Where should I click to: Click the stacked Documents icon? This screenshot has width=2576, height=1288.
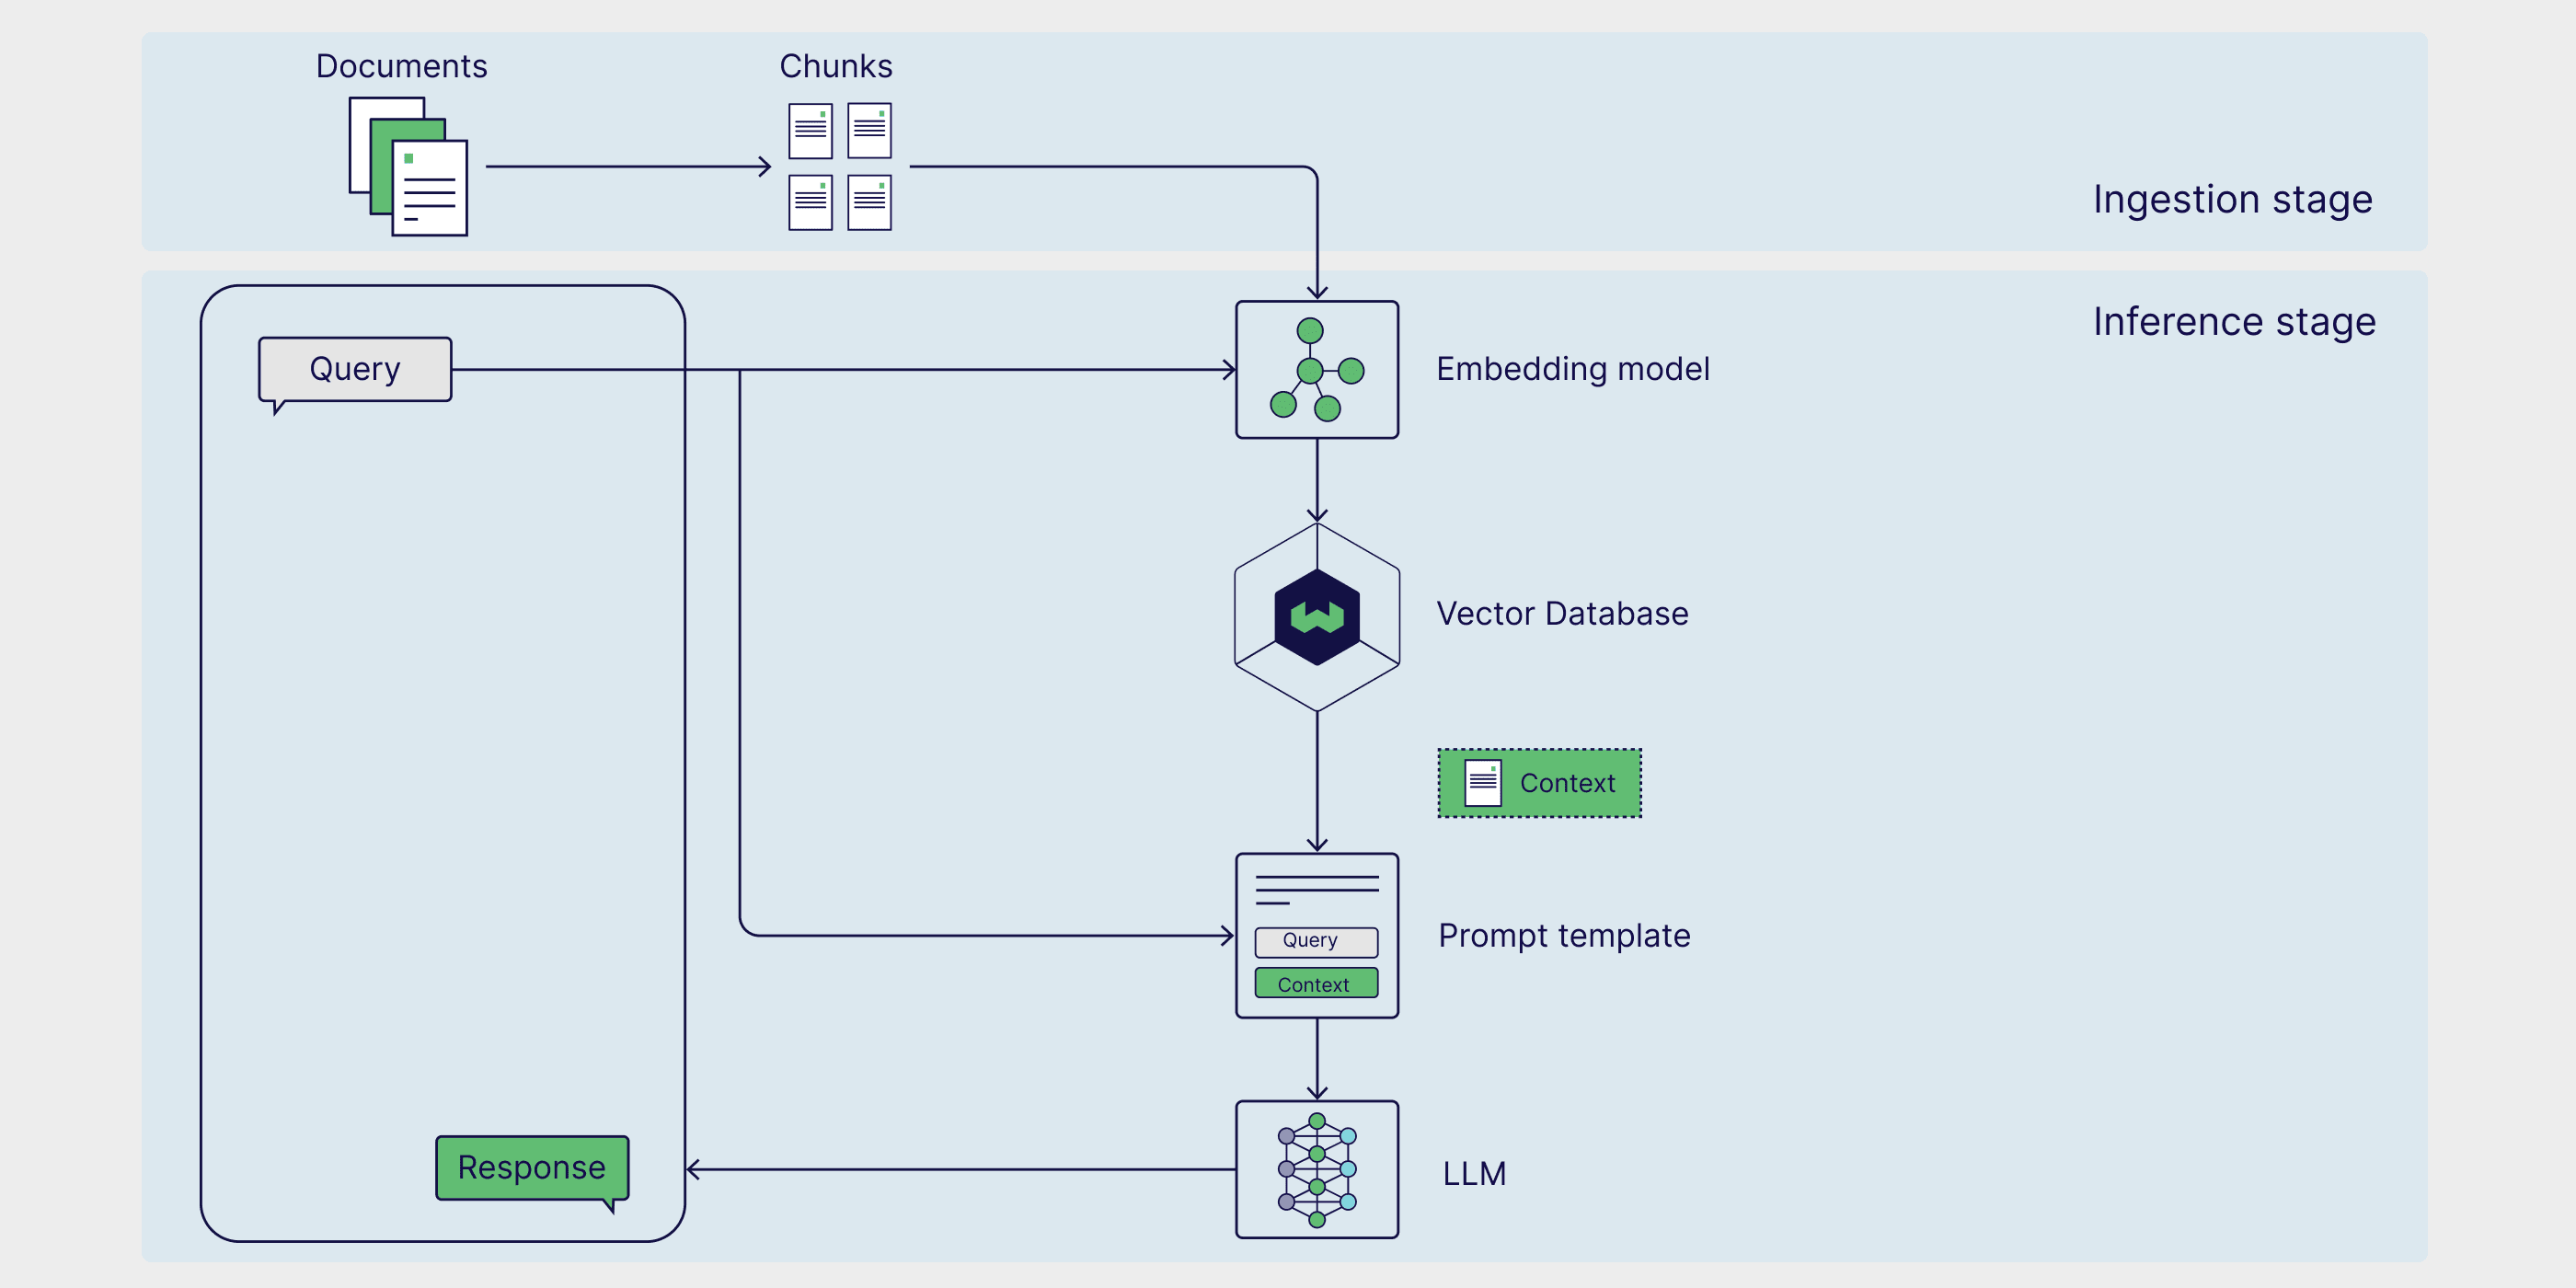point(408,166)
